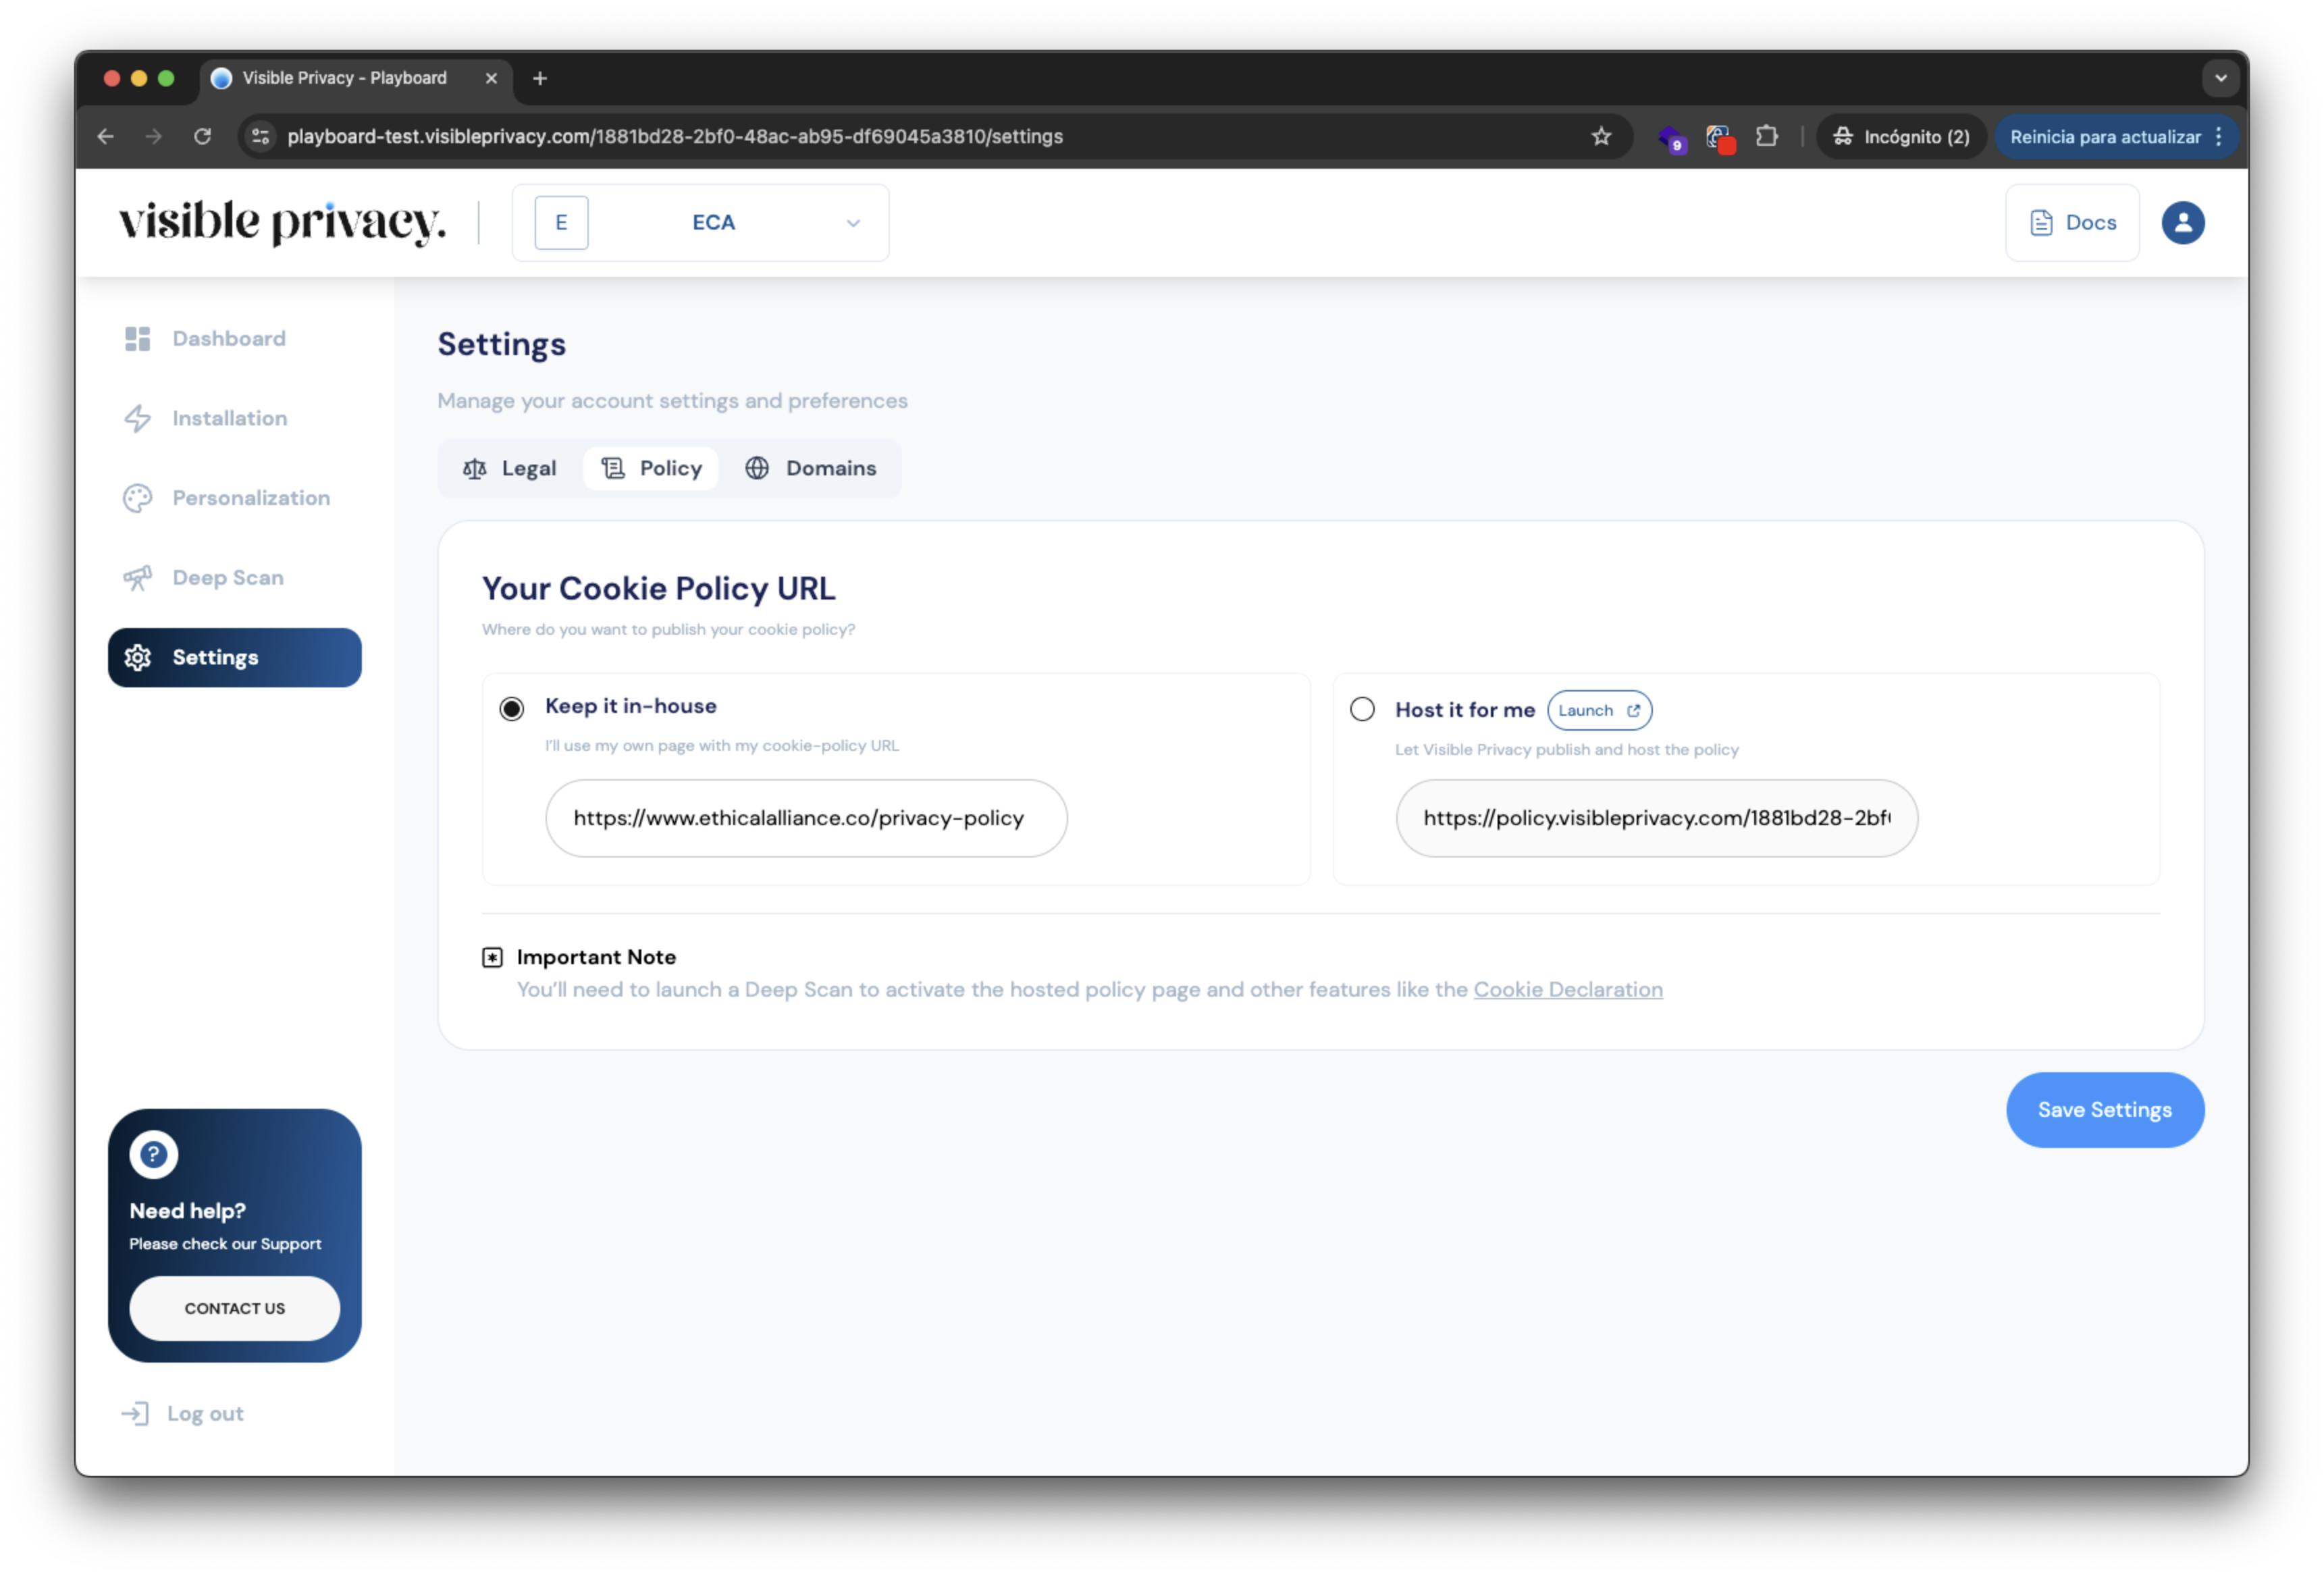Click the Save Settings button

(x=2104, y=1109)
